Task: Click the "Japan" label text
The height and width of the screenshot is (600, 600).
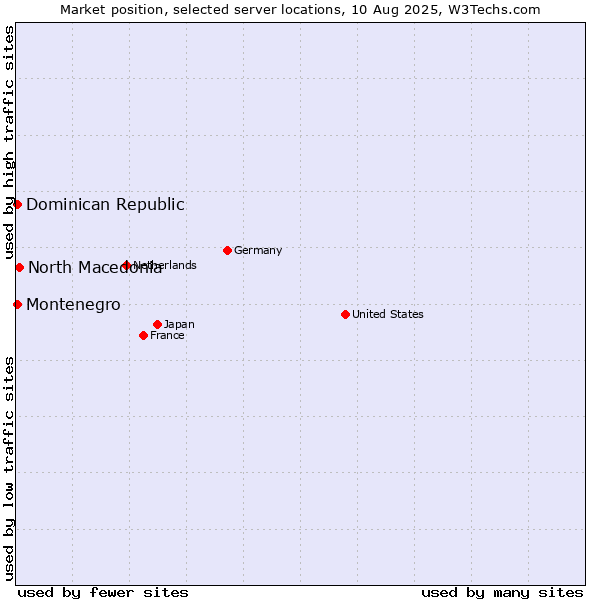Action: click(x=179, y=324)
